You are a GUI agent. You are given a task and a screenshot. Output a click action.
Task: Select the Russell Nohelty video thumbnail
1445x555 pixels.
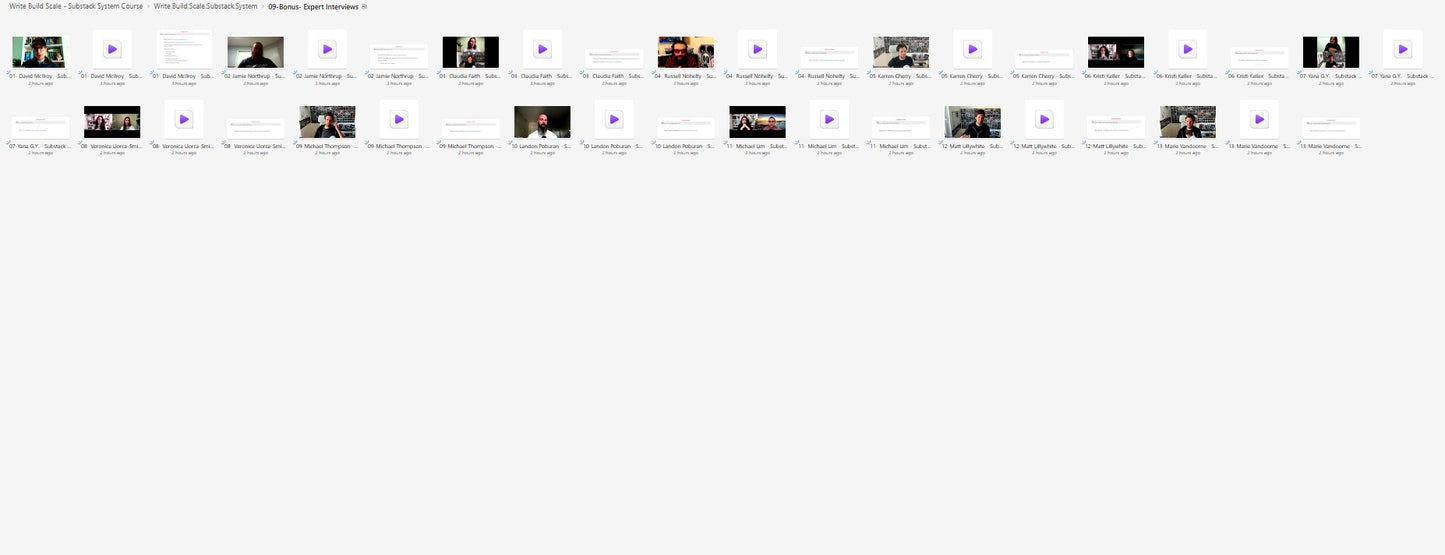pos(686,52)
